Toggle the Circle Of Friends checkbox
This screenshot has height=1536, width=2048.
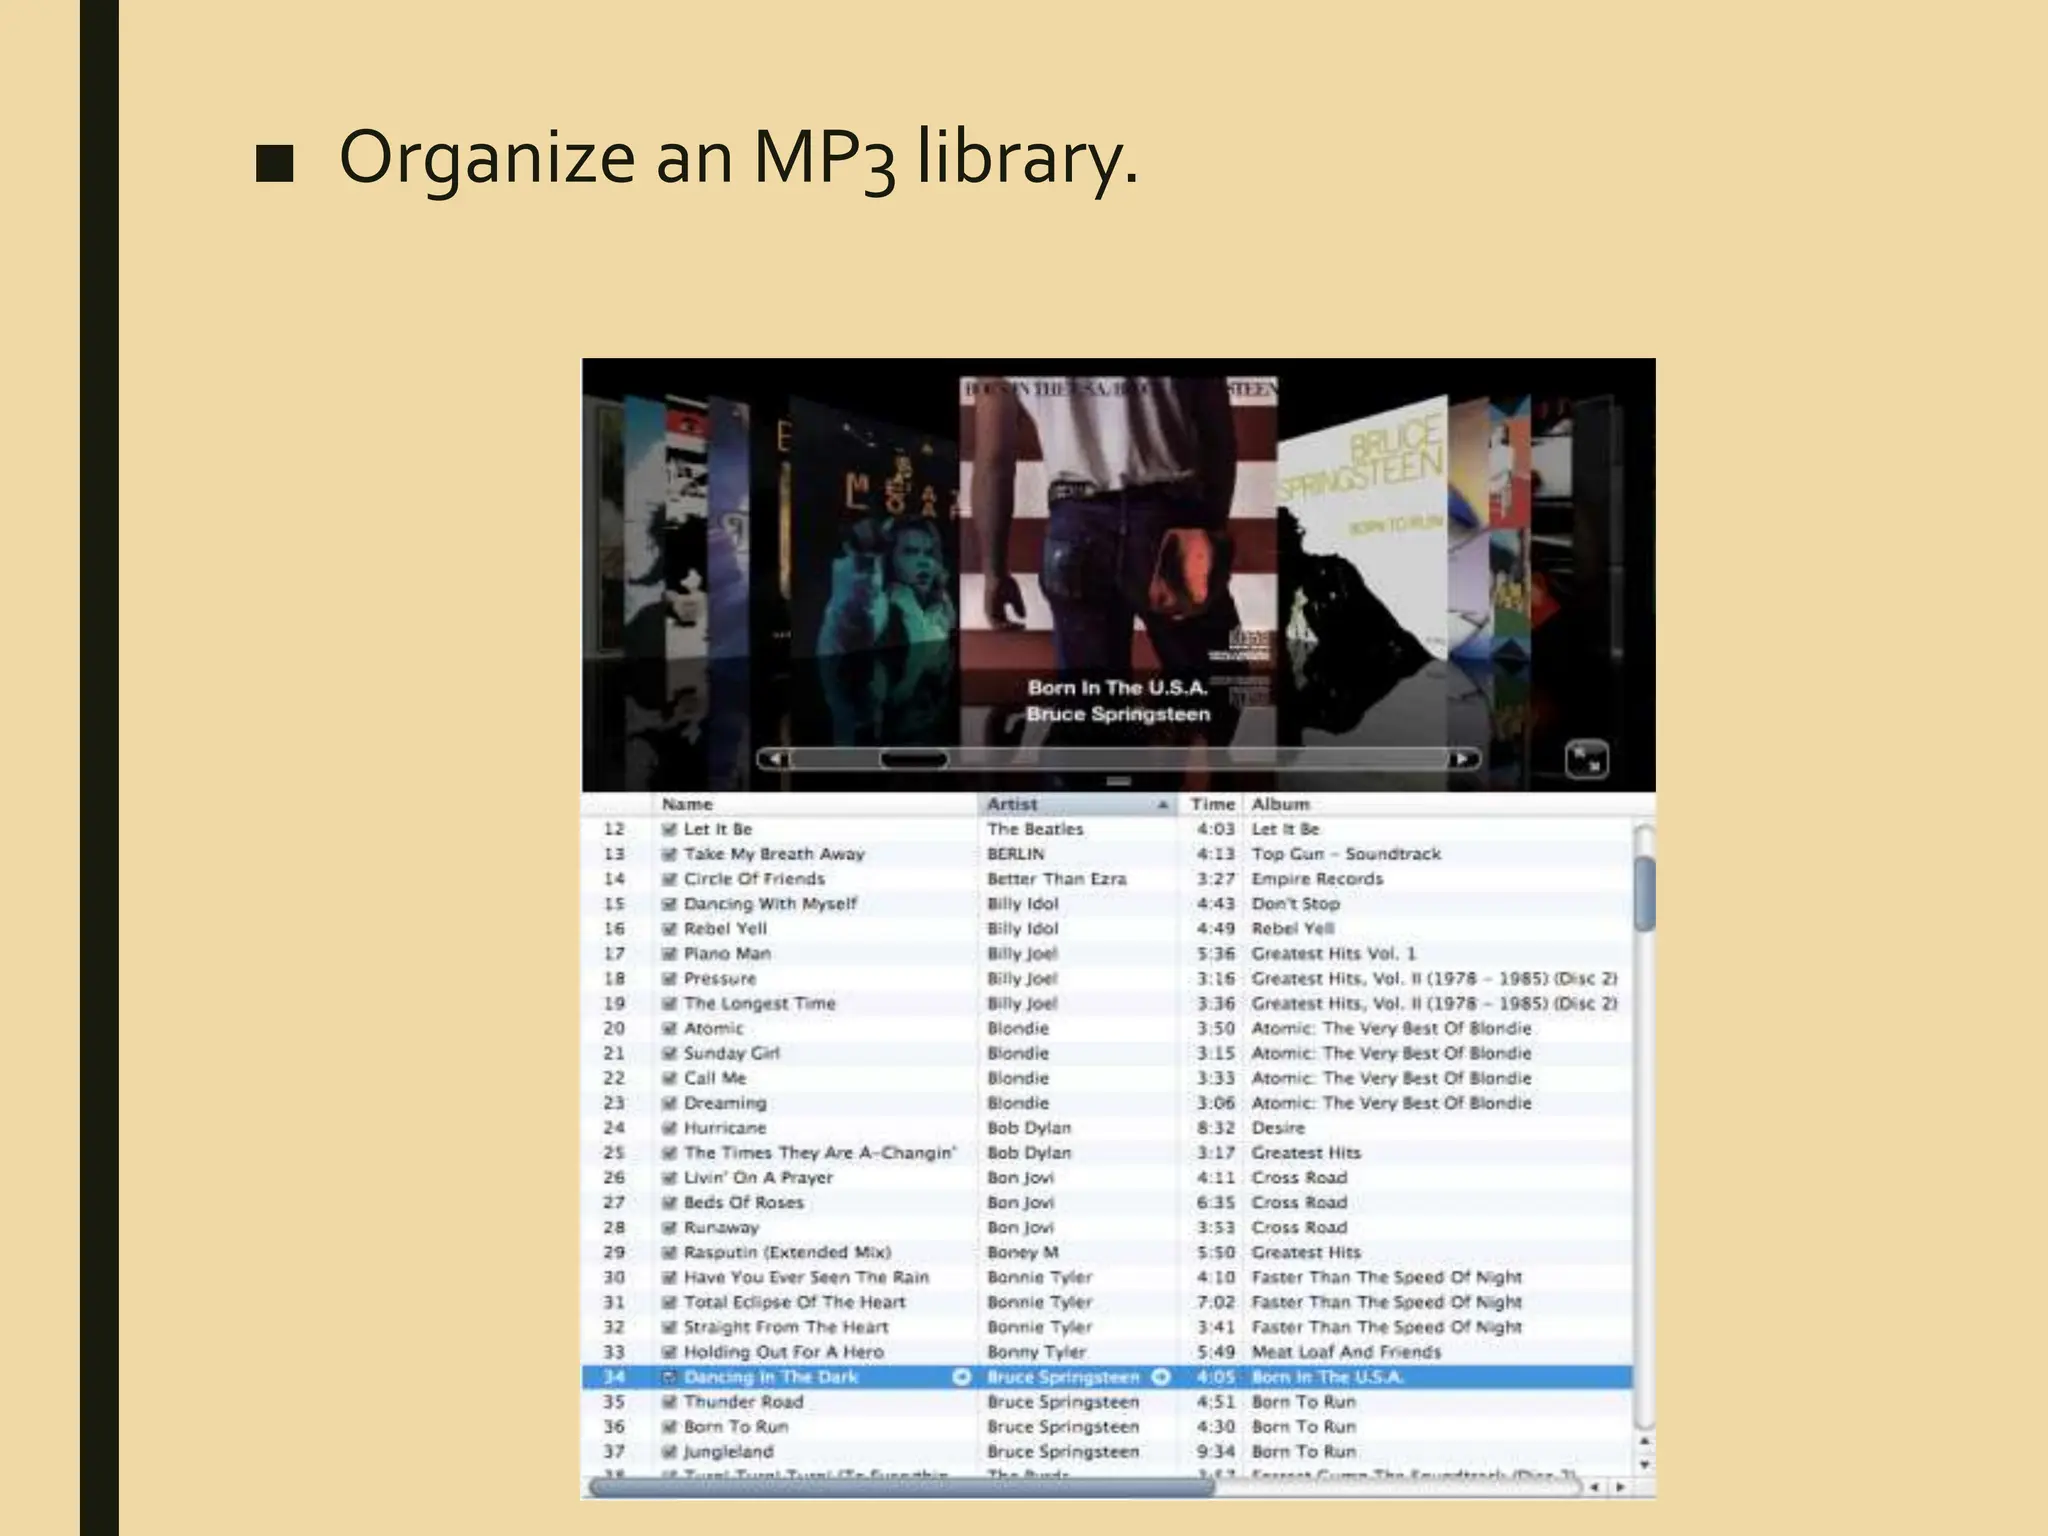(x=669, y=879)
